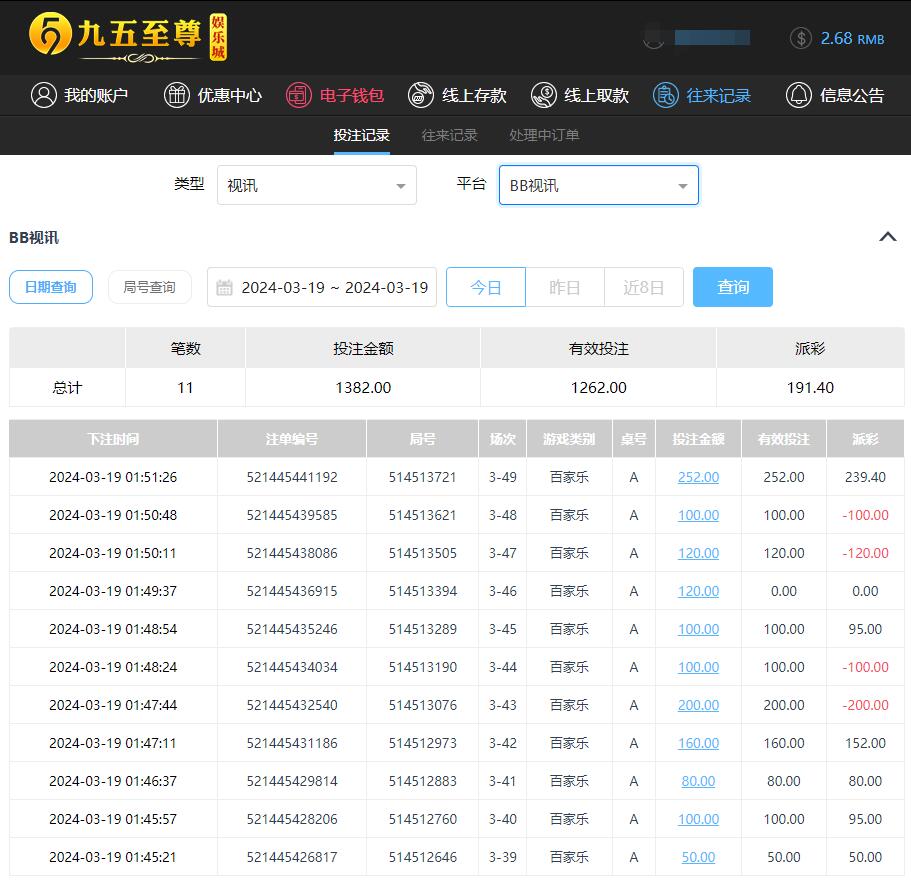
Task: Click round number 514513621
Action: click(422, 515)
